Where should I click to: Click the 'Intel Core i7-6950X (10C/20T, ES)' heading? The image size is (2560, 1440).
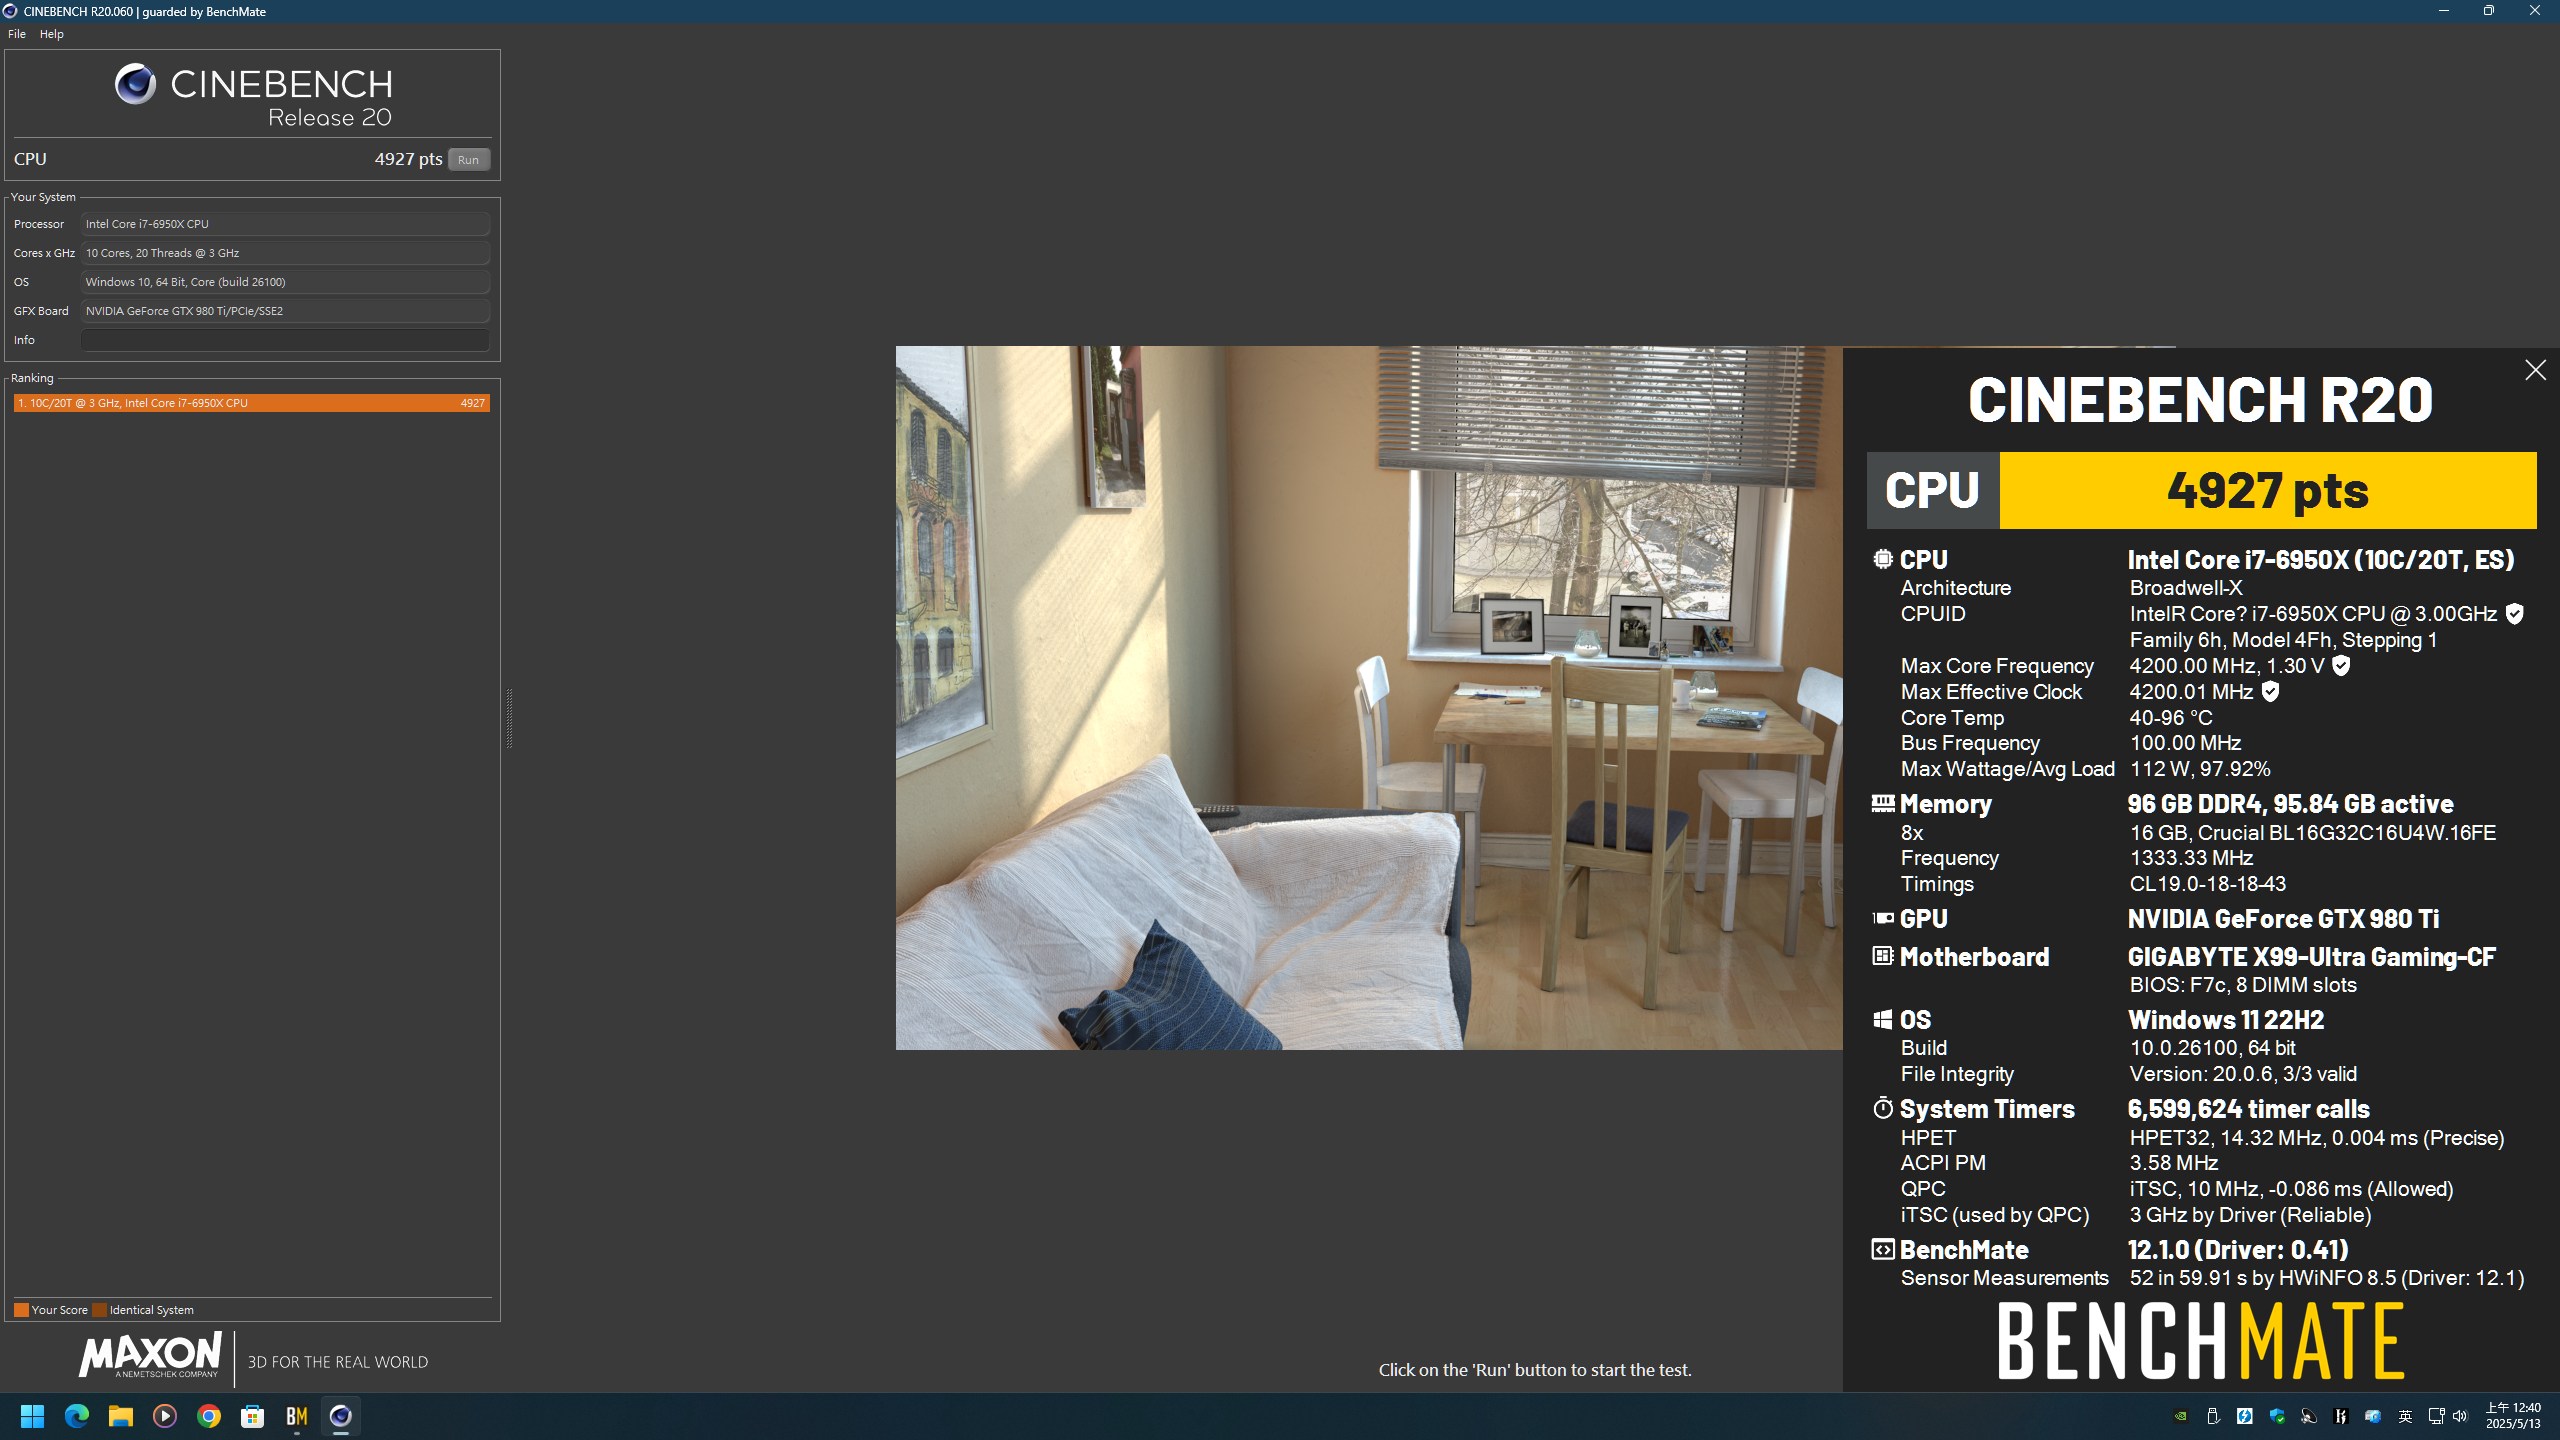point(2320,560)
